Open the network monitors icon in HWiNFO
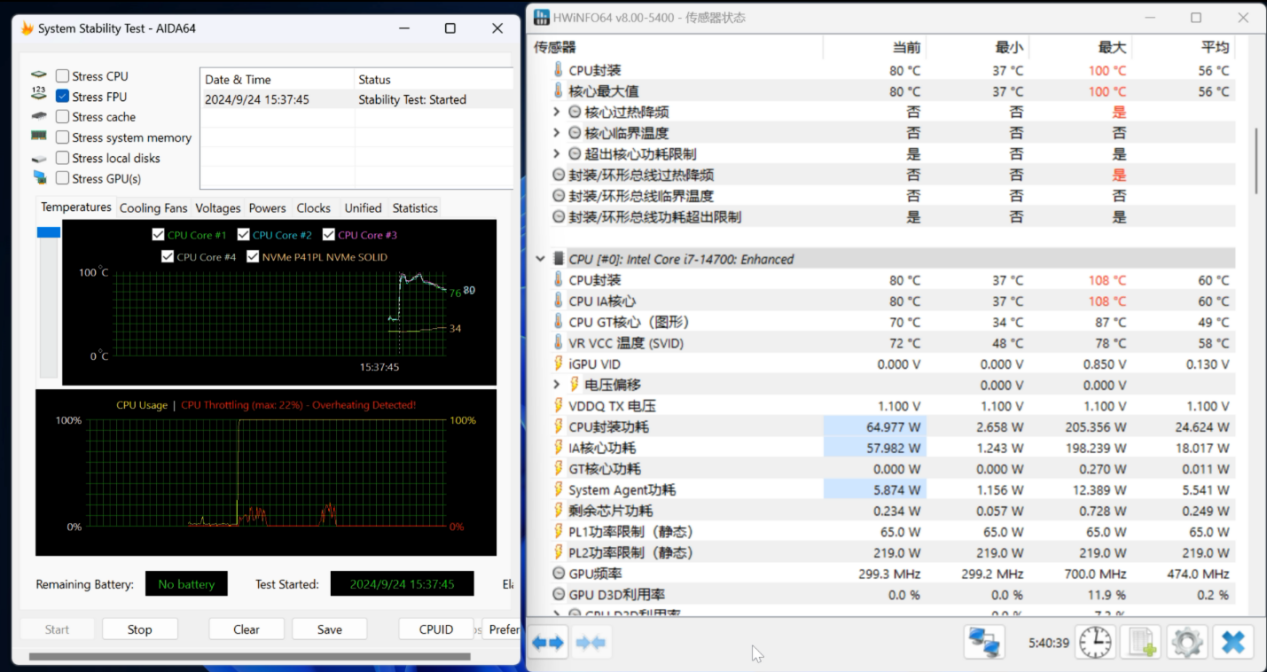The width and height of the screenshot is (1267, 672). tap(984, 641)
